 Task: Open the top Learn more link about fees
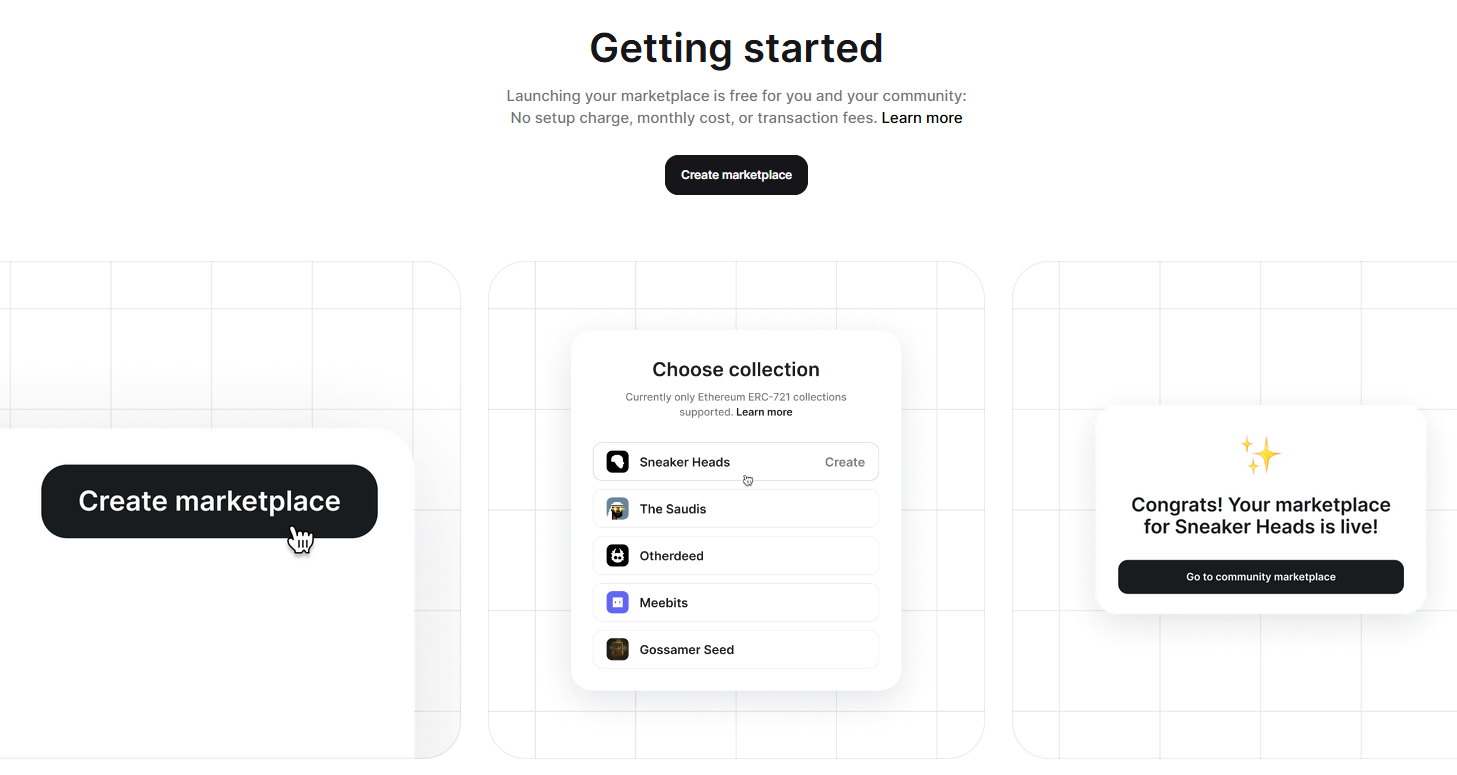pos(922,118)
